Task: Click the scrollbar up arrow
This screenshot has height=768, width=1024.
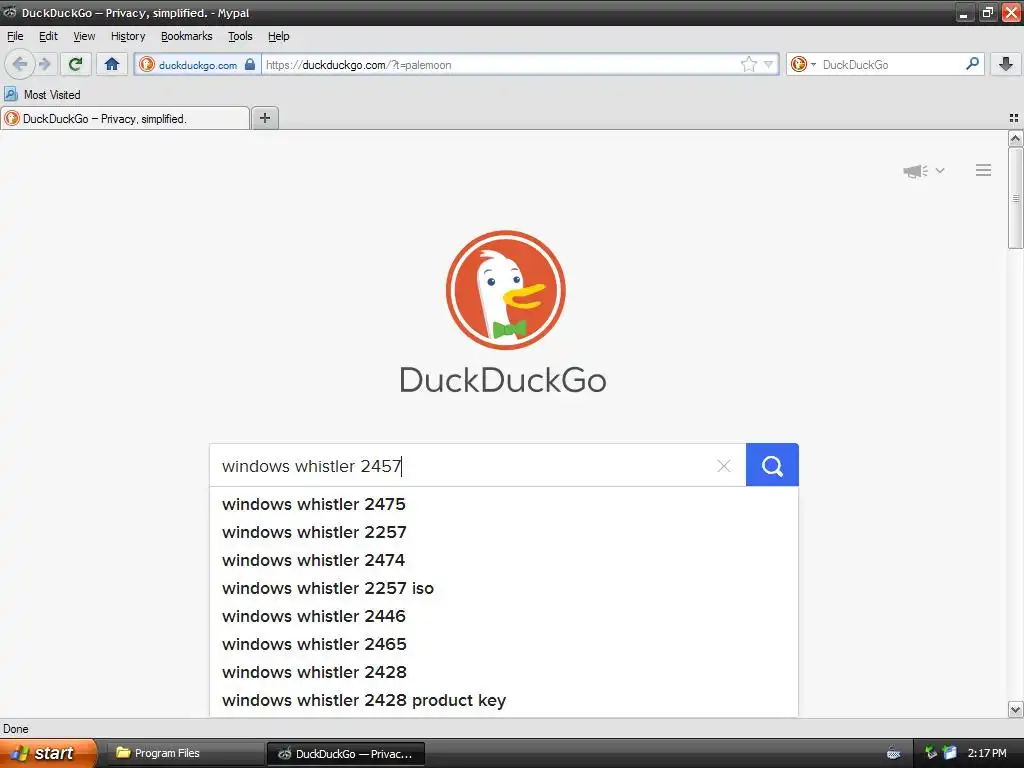Action: click(1015, 138)
